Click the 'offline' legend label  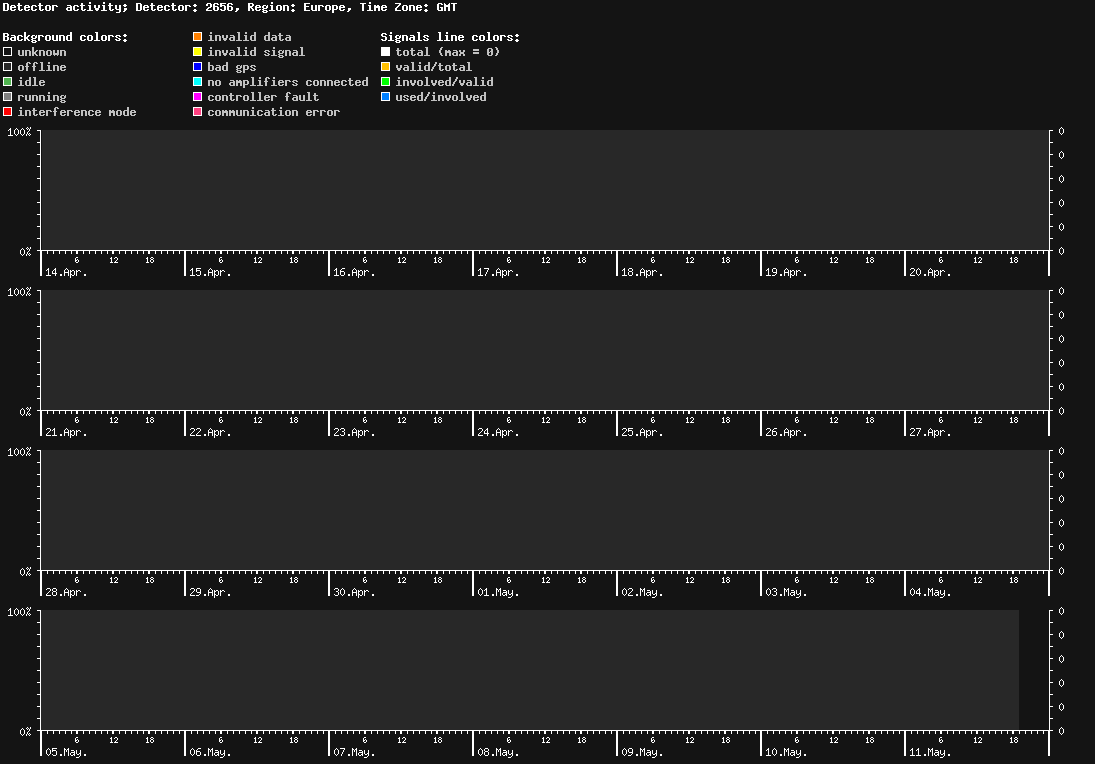(x=42, y=67)
